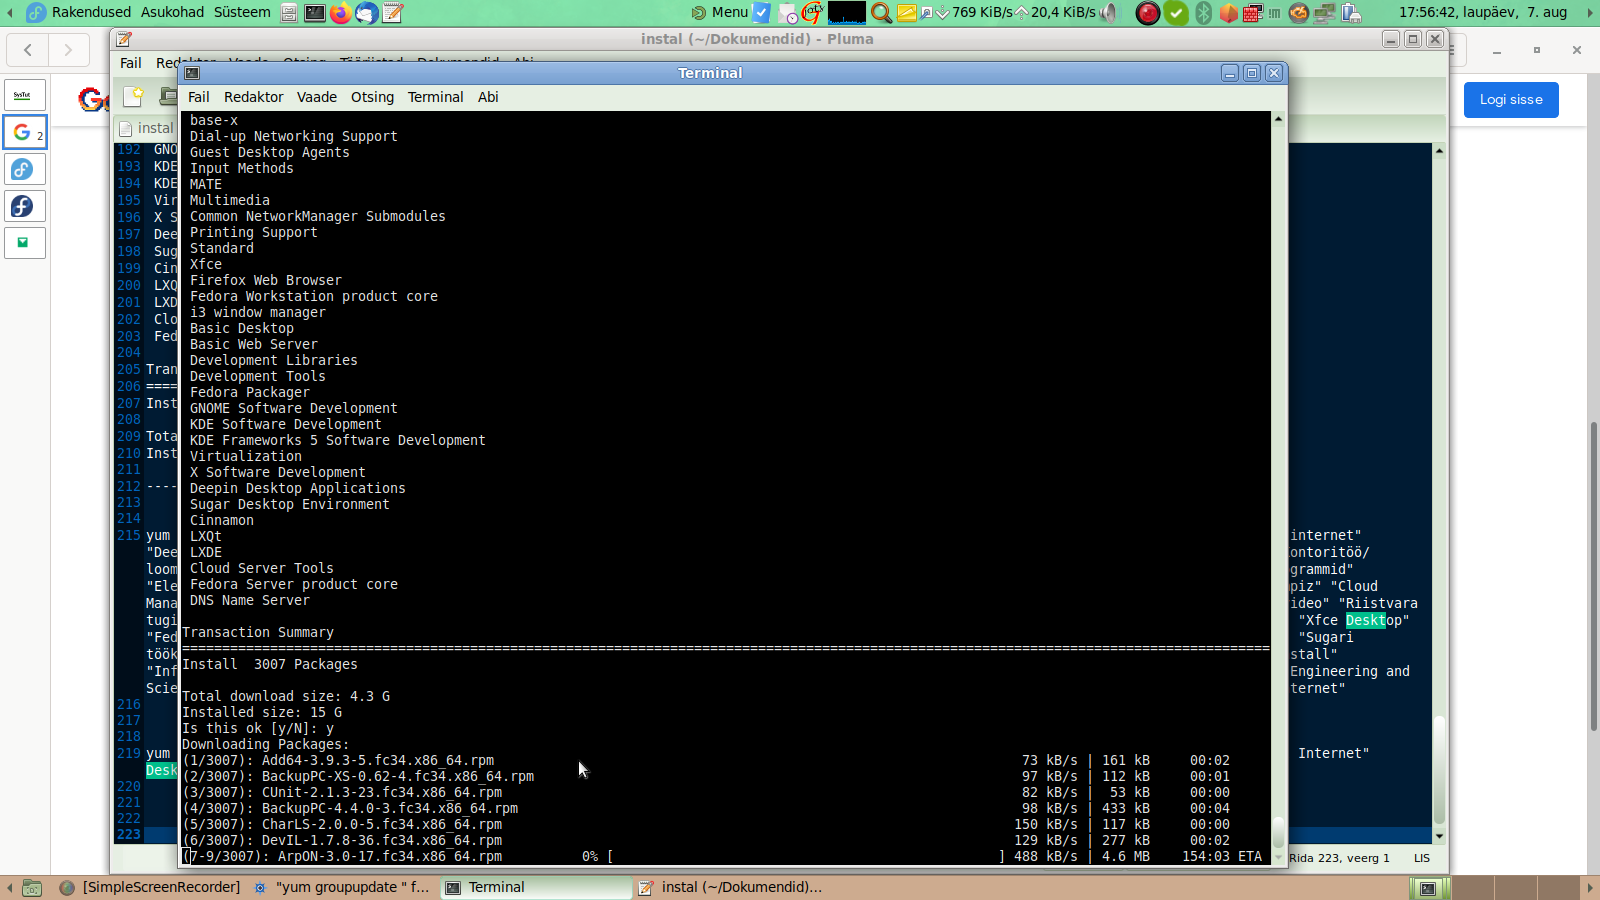
Task: Click the volume speaker icon in the panel
Action: click(x=1110, y=12)
